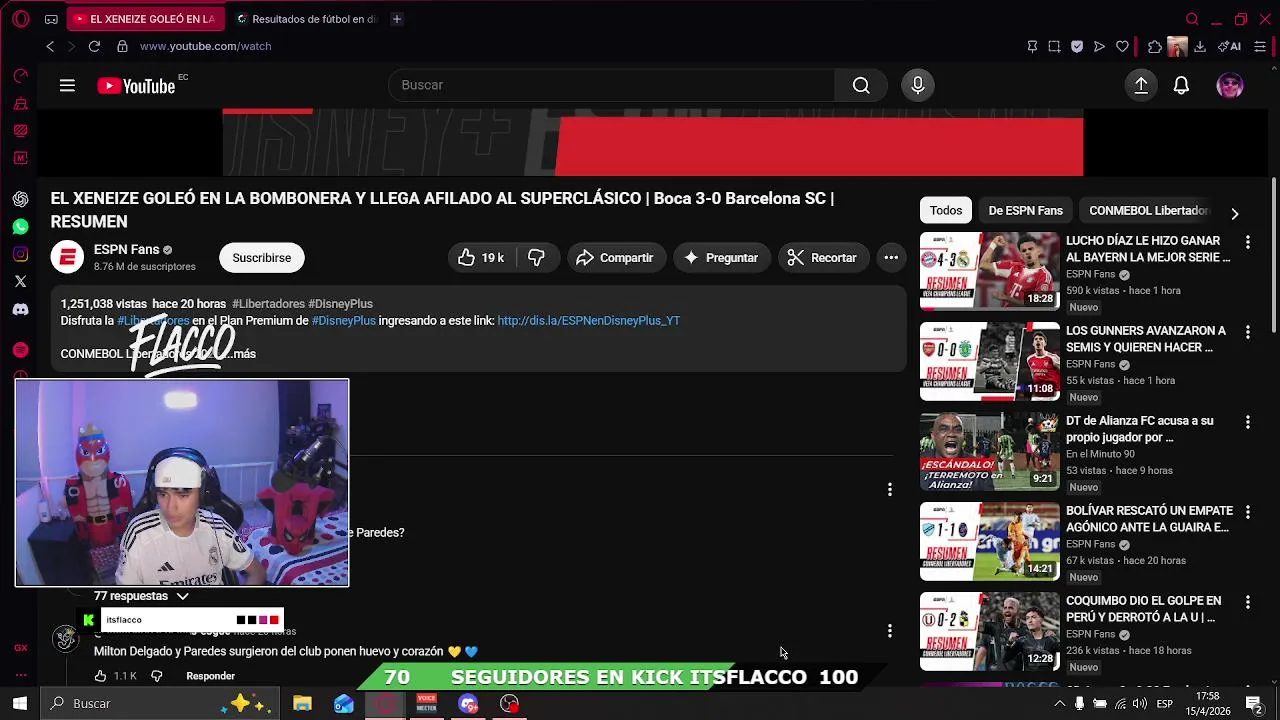This screenshot has width=1280, height=720.
Task: Click the YouTube search magnifier button
Action: (861, 85)
